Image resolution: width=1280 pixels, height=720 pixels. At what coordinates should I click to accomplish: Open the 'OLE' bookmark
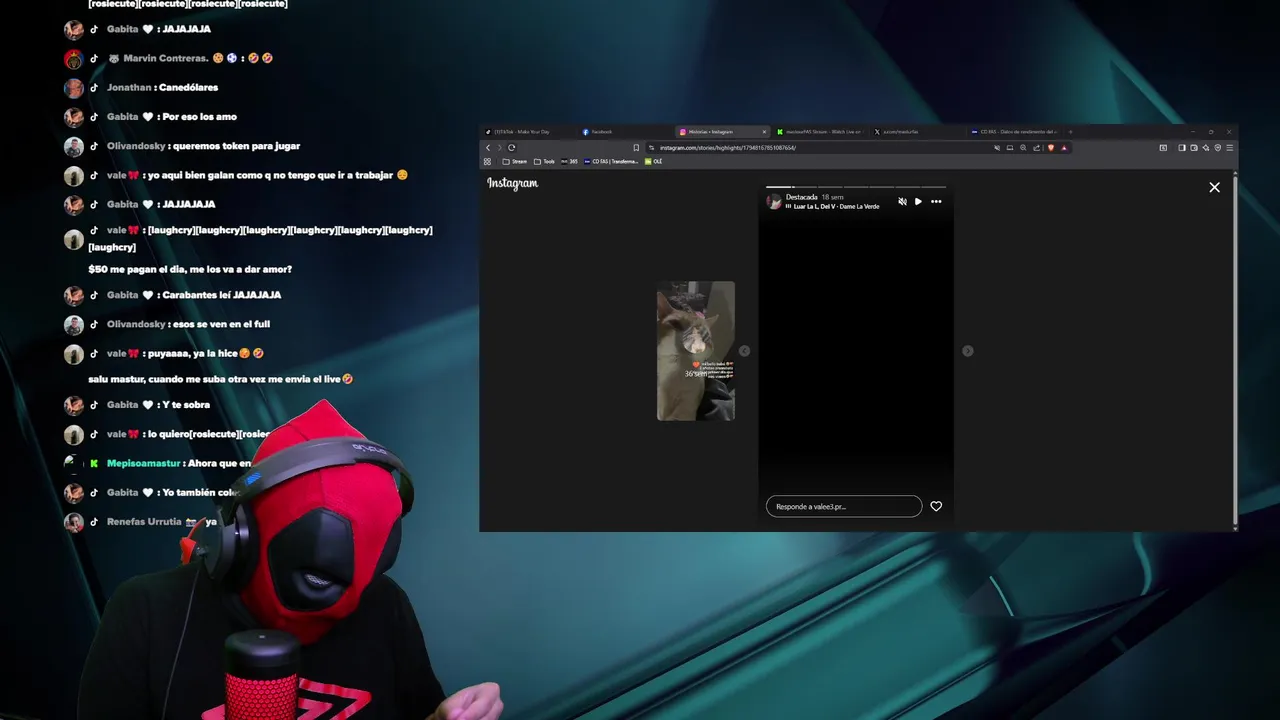[653, 161]
